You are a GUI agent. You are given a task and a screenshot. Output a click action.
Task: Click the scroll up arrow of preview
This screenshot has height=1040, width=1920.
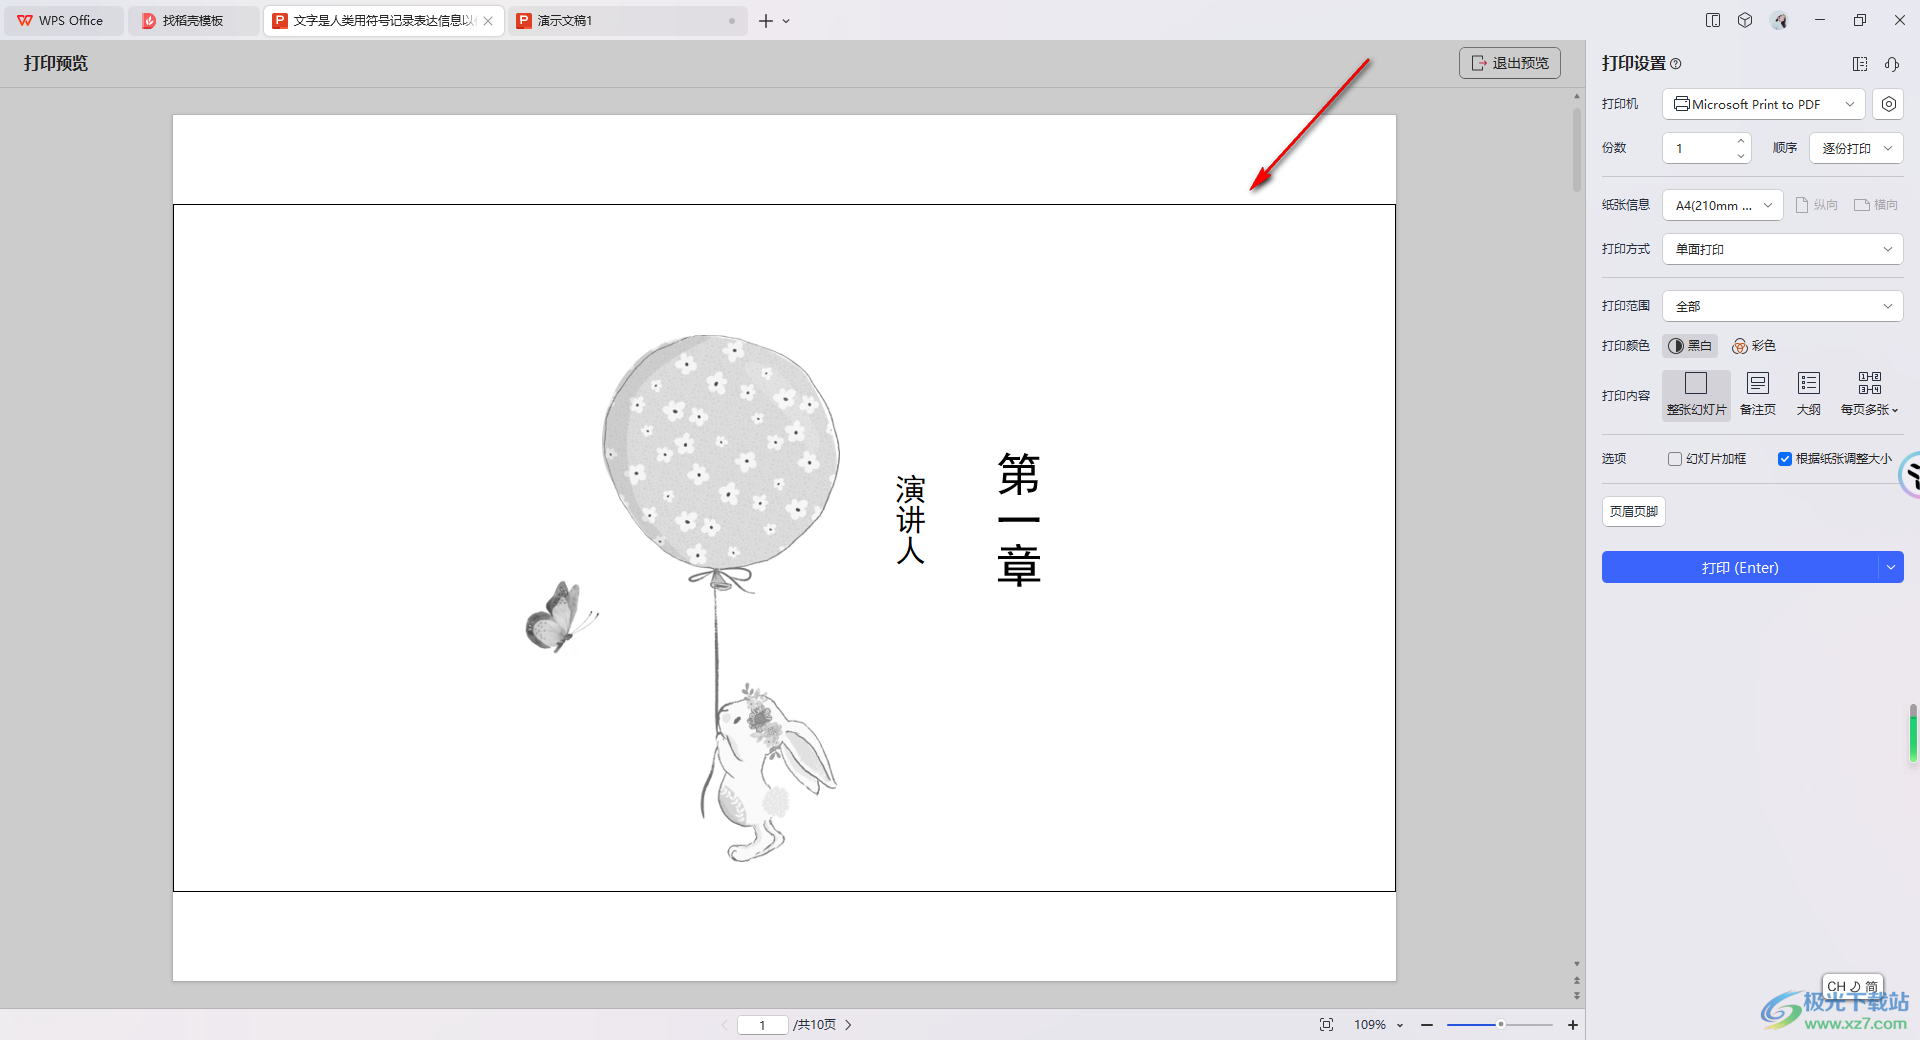[1577, 97]
